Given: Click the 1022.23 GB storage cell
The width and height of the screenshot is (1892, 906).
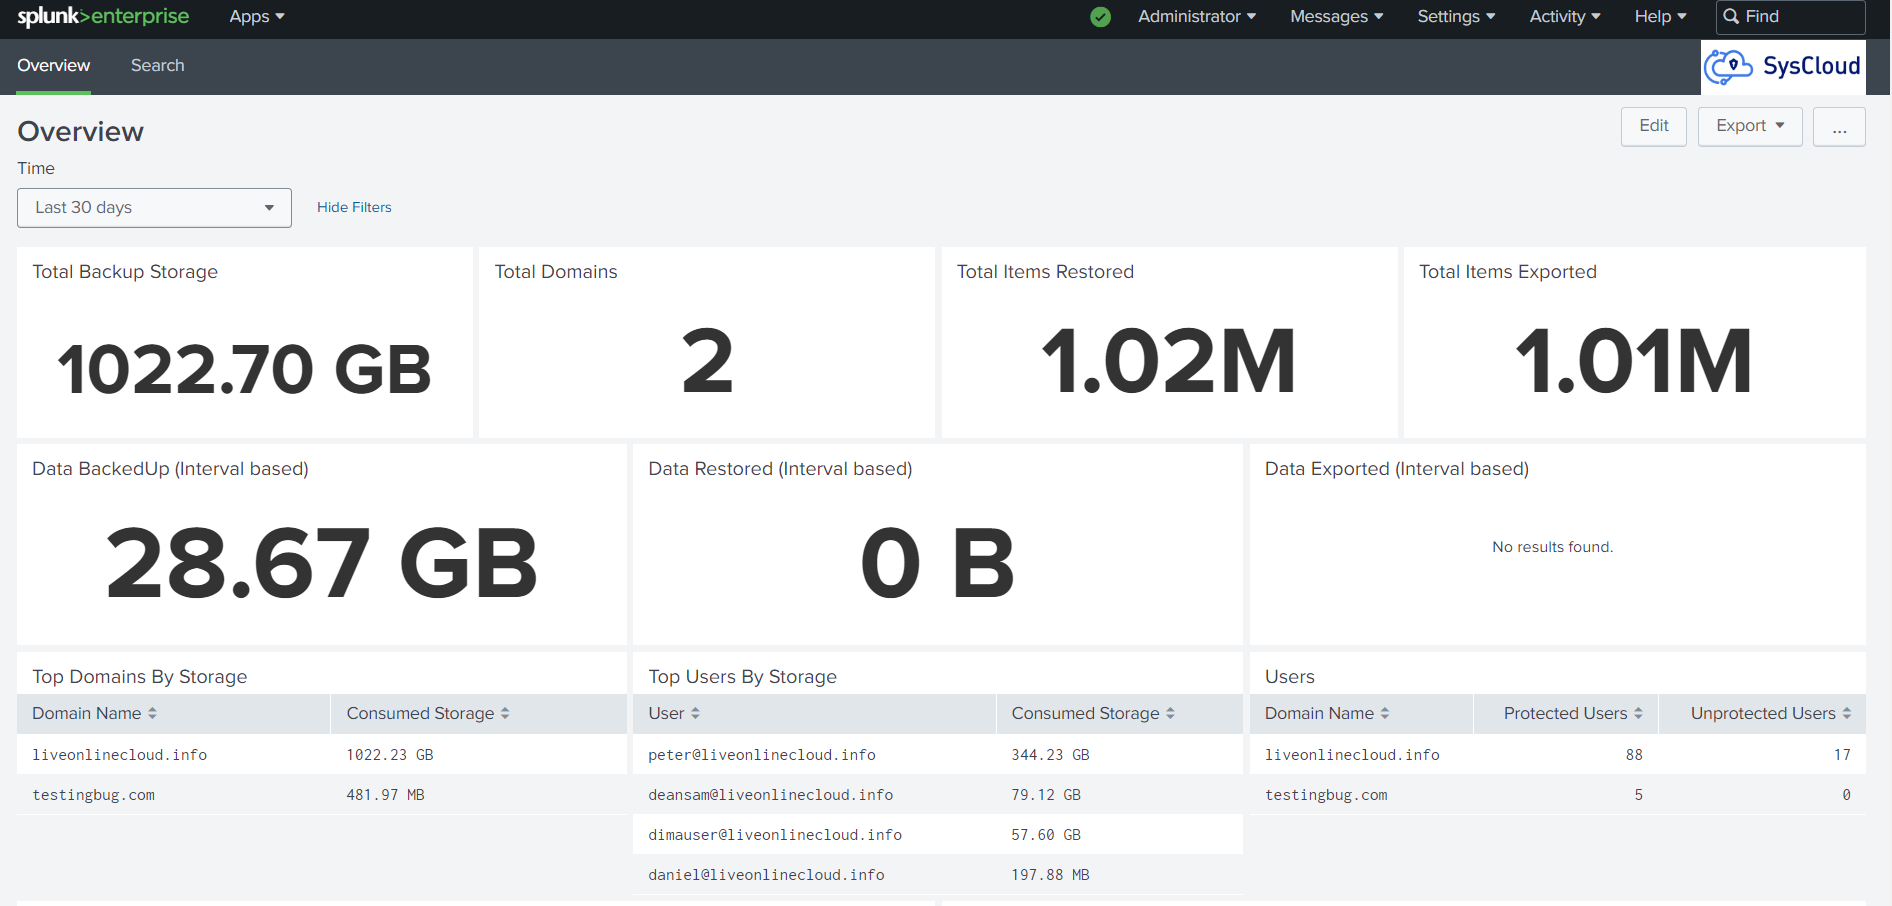Looking at the screenshot, I should pyautogui.click(x=390, y=755).
